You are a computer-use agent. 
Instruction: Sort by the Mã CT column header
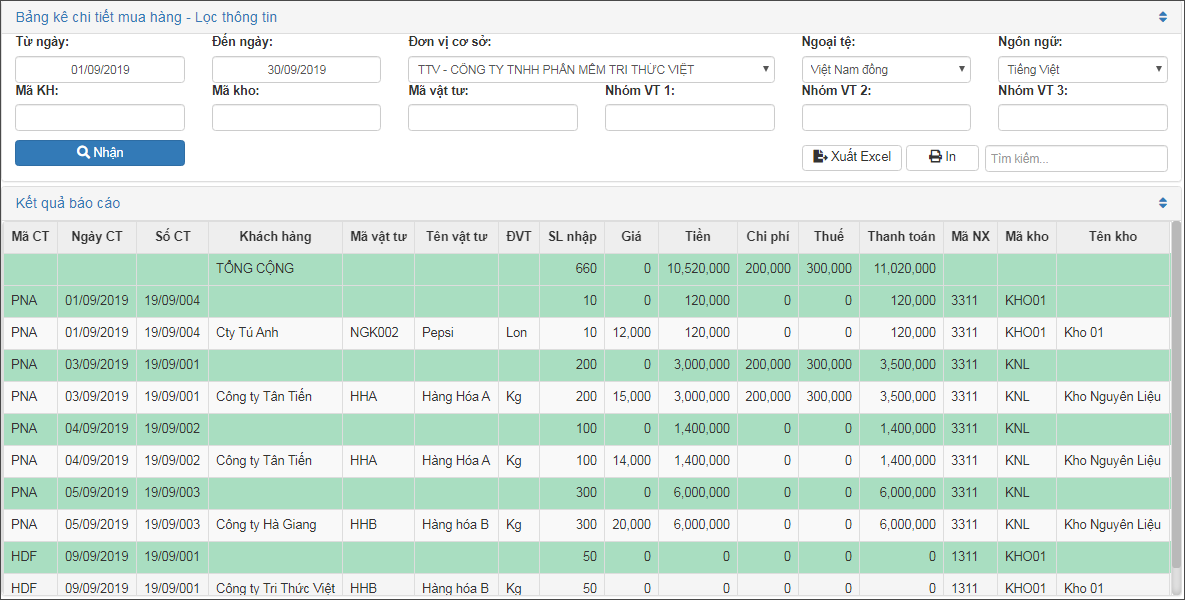[30, 237]
